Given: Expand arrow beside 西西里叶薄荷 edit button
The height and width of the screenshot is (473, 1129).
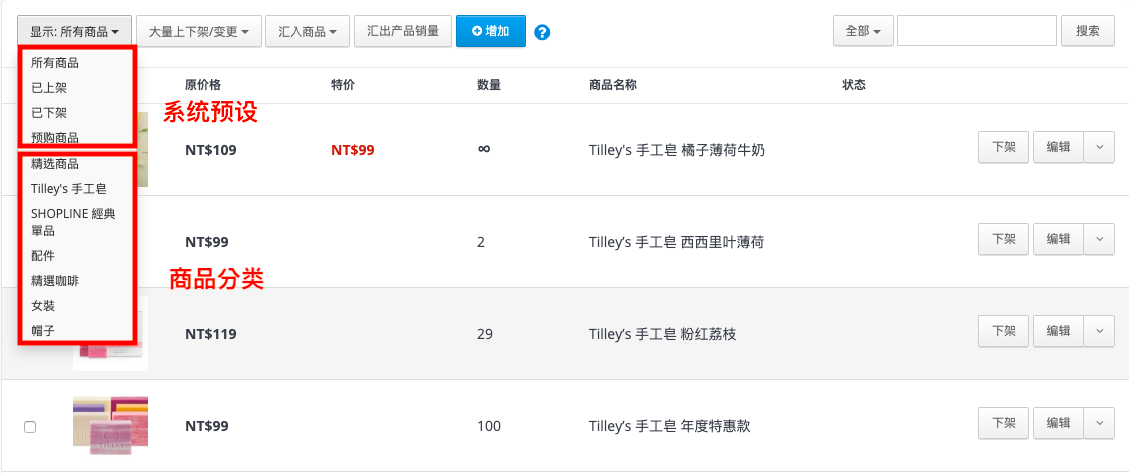Looking at the screenshot, I should pyautogui.click(x=1099, y=239).
